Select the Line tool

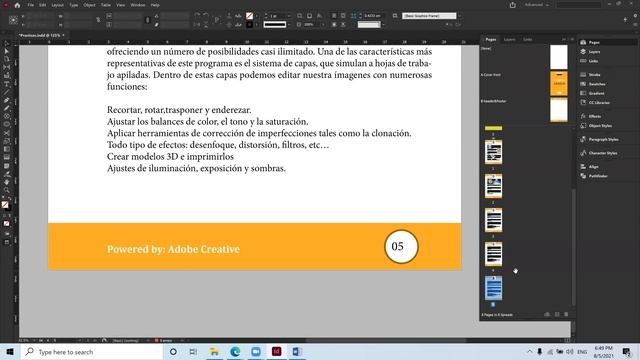7,92
